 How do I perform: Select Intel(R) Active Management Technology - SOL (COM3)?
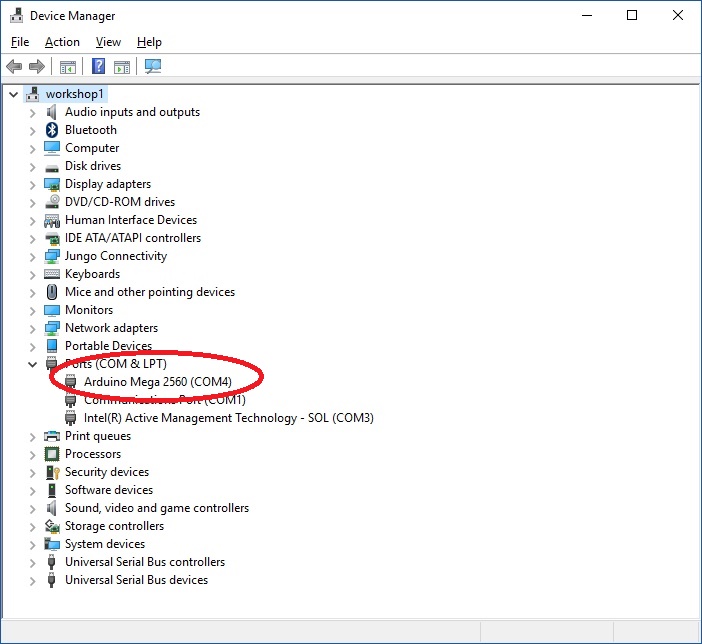pos(228,418)
